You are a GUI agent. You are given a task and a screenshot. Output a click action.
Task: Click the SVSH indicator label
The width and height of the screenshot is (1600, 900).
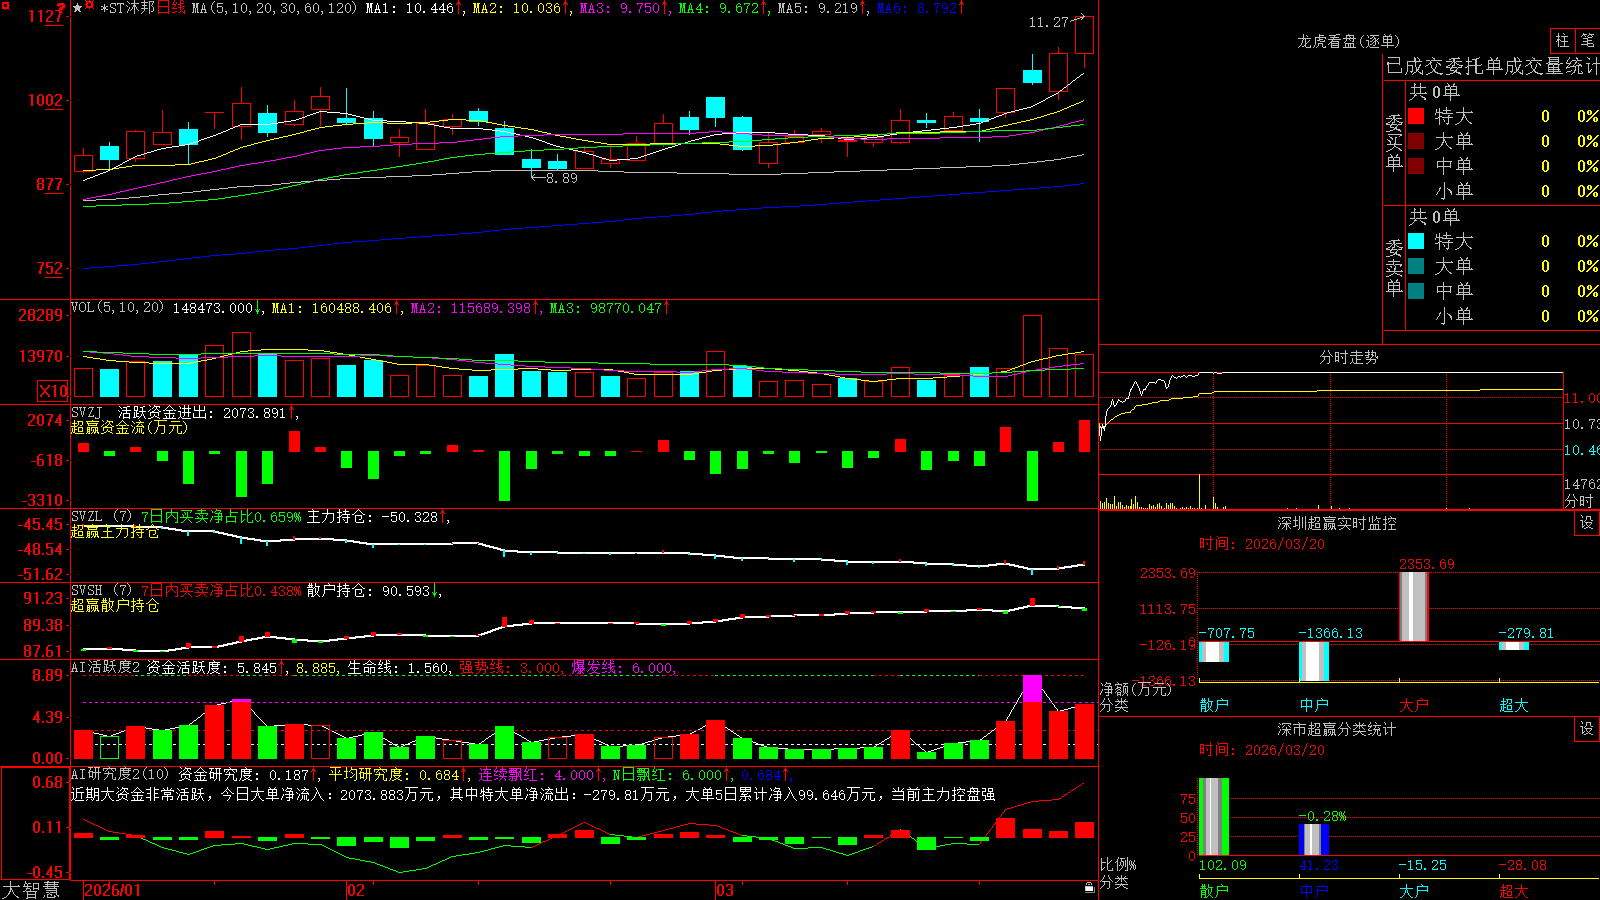coord(87,591)
